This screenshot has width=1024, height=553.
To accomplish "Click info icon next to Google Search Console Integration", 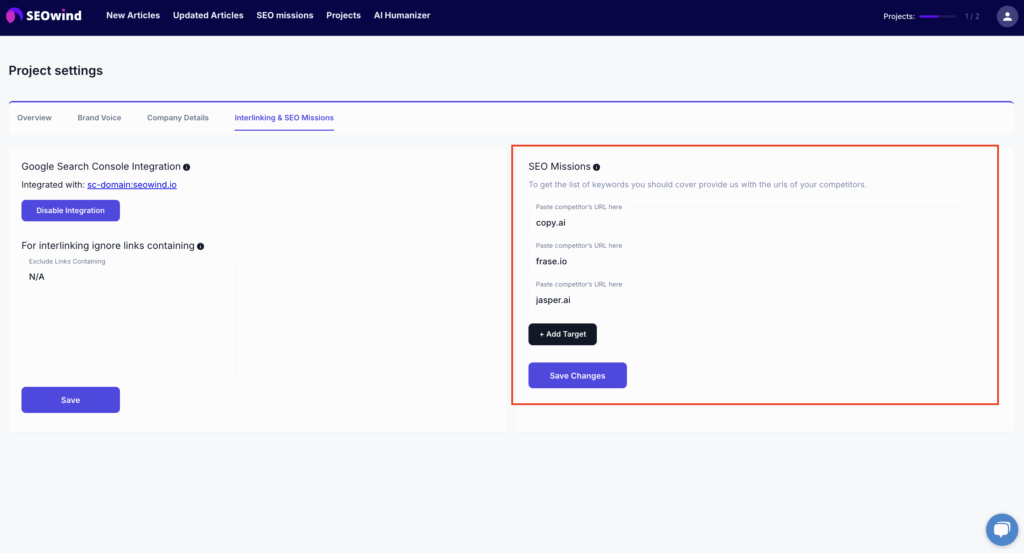I will (x=187, y=167).
